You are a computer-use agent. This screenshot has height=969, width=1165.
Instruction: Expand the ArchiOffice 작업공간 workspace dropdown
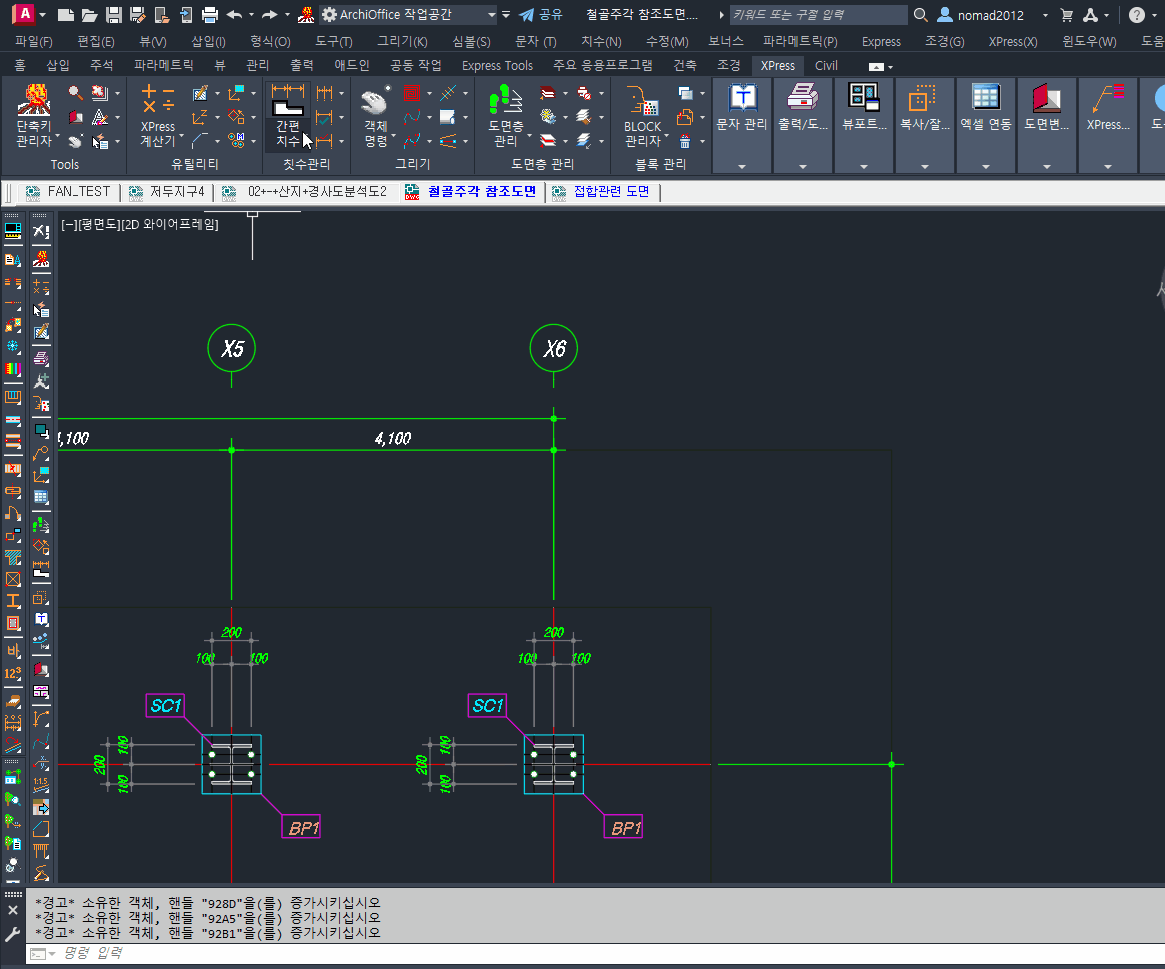492,15
